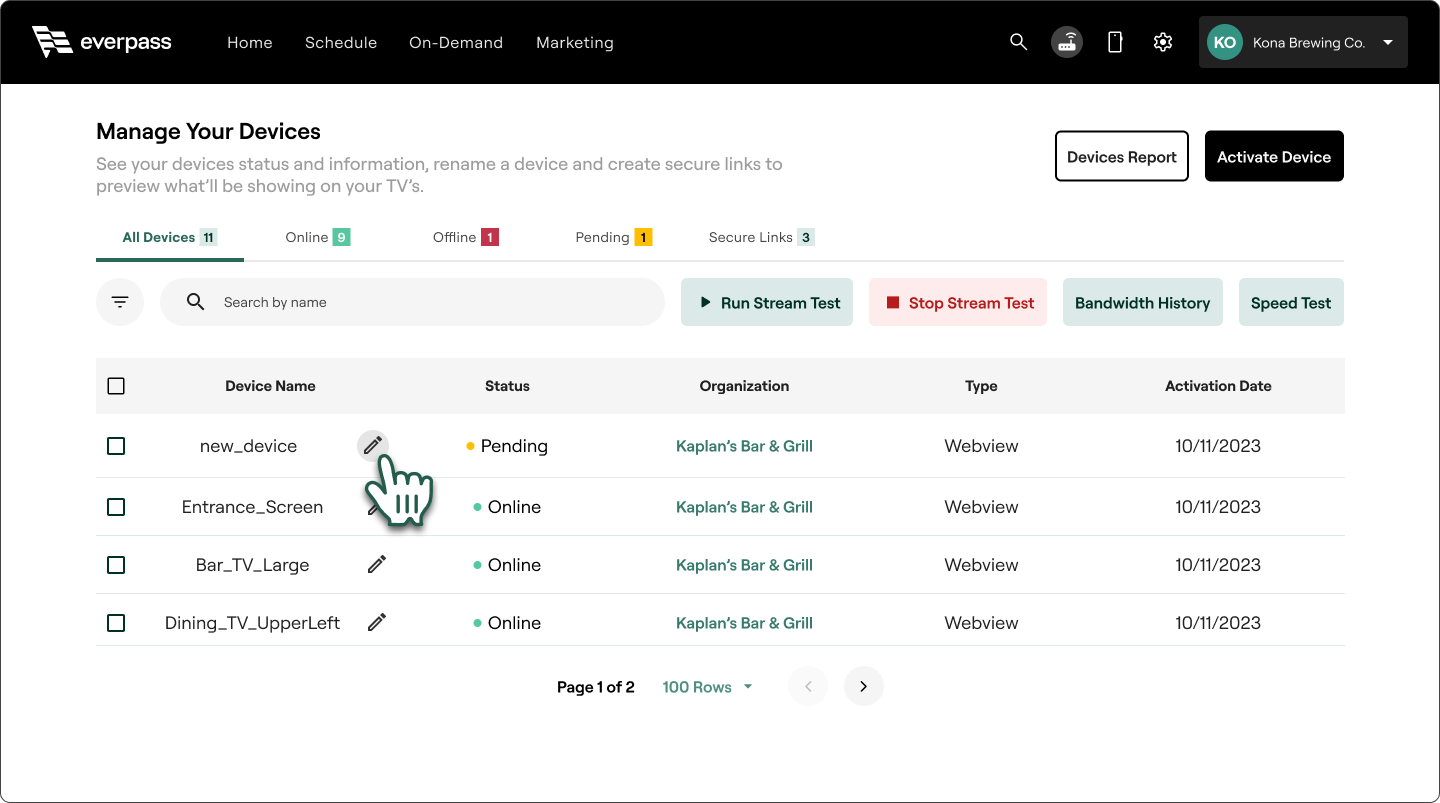Viewport: 1440px width, 803px height.
Task: Open the filter list icon button
Action: 120,302
